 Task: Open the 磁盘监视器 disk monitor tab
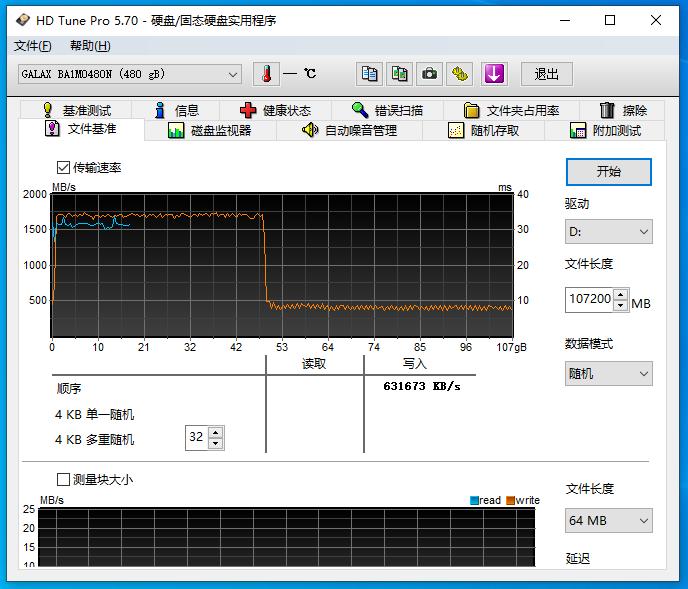tap(210, 130)
